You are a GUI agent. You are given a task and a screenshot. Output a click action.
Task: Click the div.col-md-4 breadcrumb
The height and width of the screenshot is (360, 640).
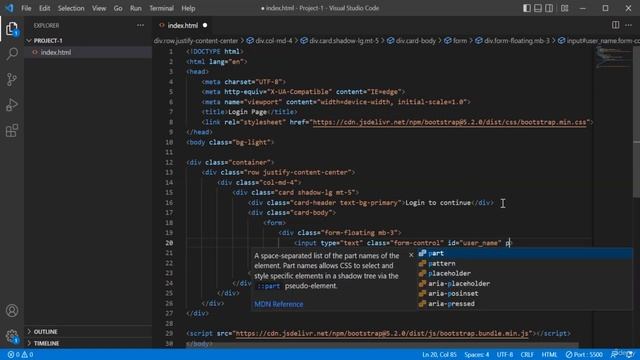[x=270, y=41]
